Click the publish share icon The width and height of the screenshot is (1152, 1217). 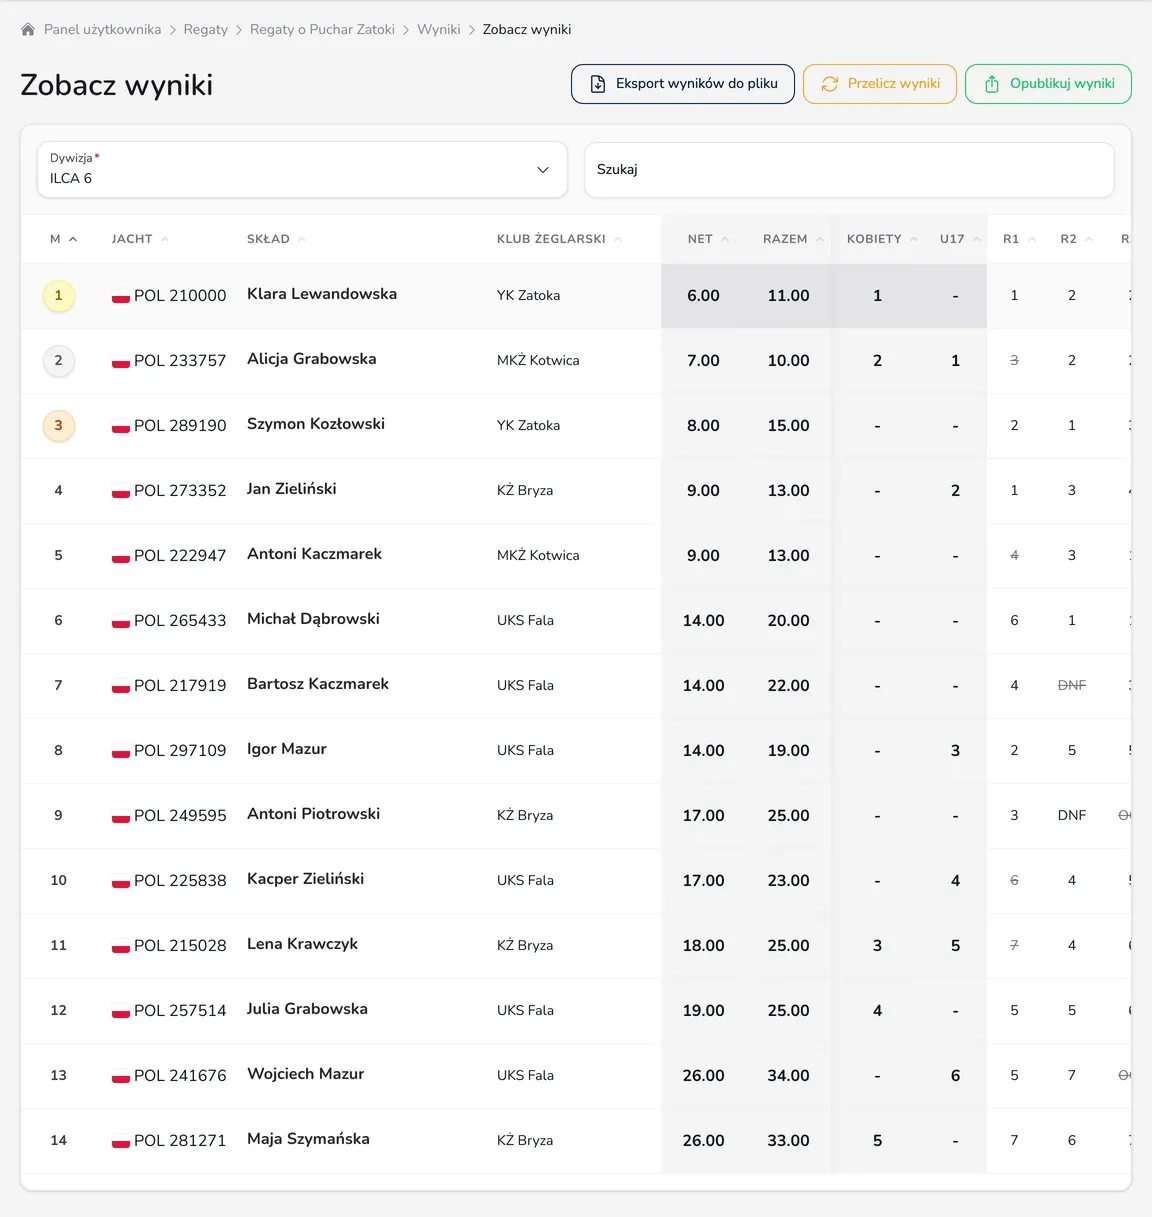coord(992,84)
